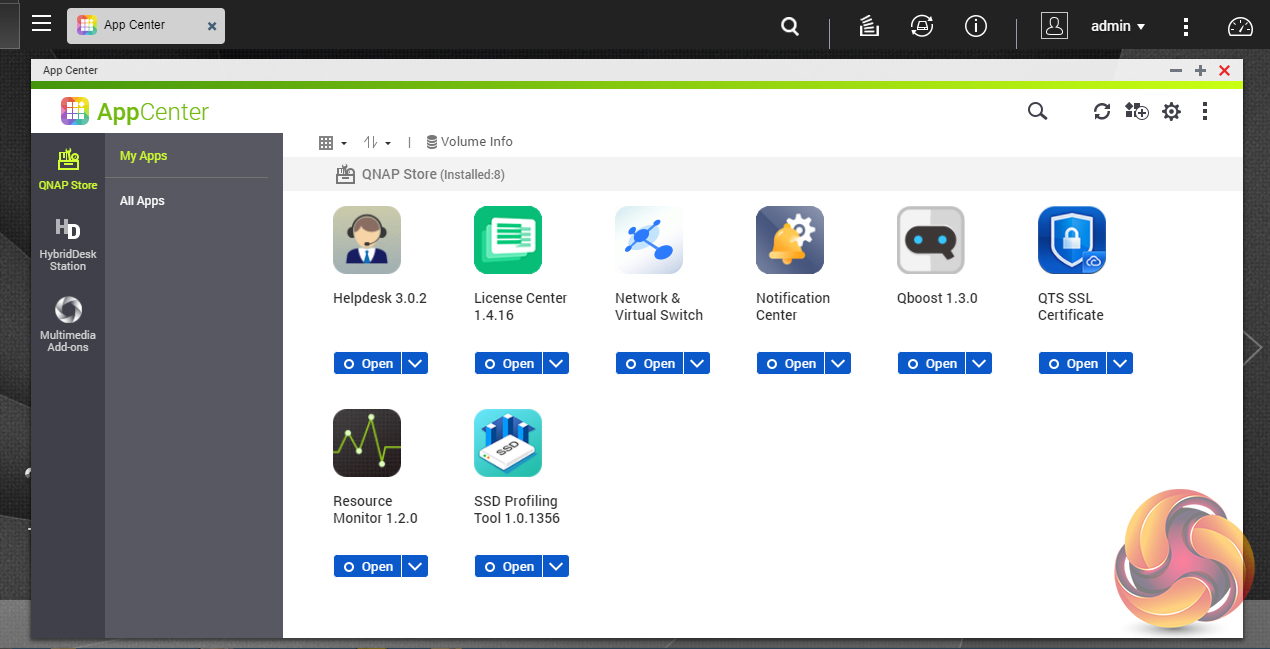Click the install manually icon
The width and height of the screenshot is (1270, 649).
point(1137,111)
